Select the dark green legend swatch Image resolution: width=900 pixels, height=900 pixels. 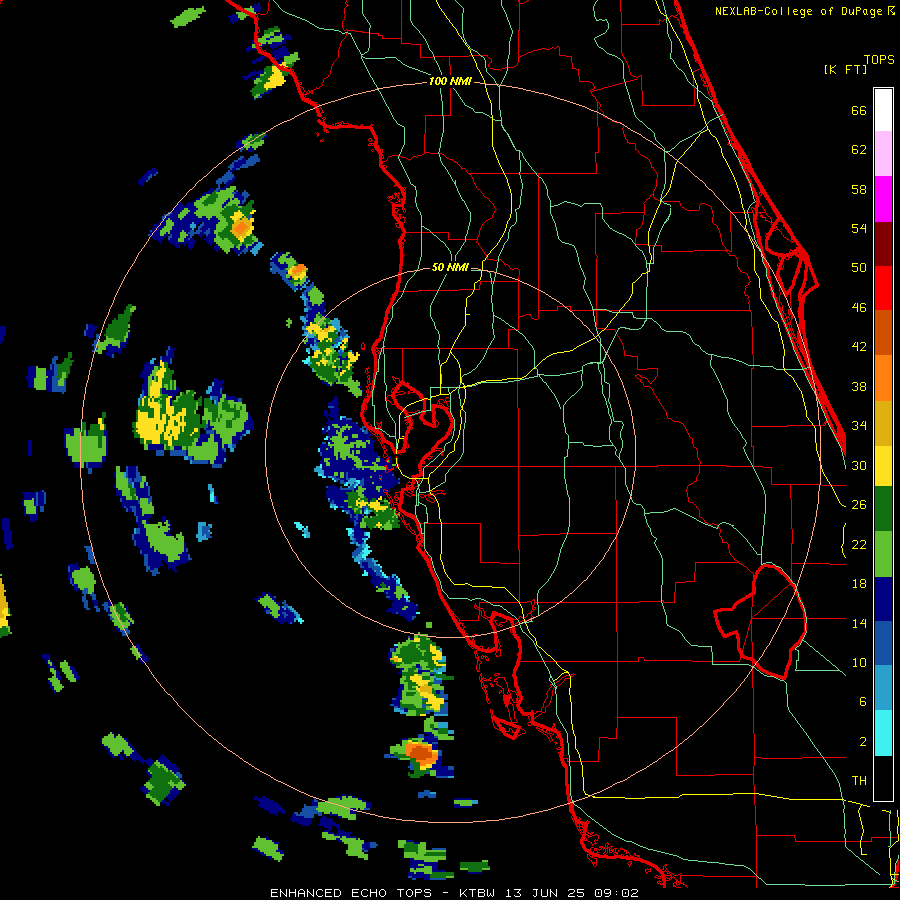tap(883, 509)
